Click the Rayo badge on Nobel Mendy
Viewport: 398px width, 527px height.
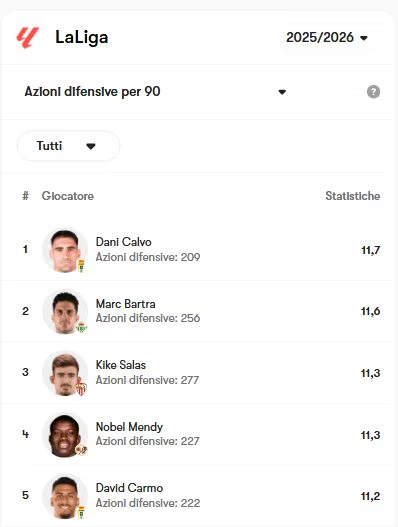tap(81, 450)
